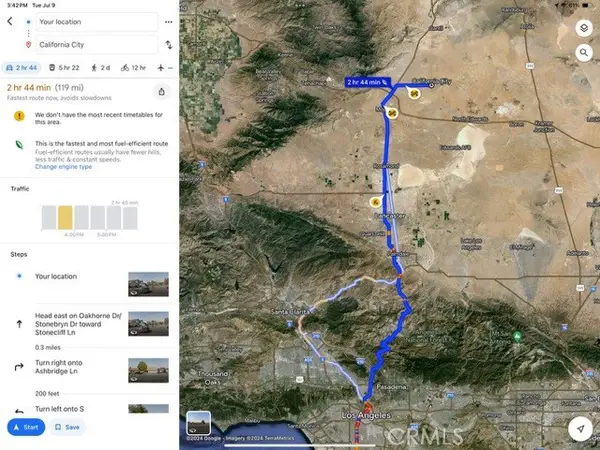This screenshot has width=600, height=450.
Task: Tap the map search magnifier icon
Action: coord(584,52)
